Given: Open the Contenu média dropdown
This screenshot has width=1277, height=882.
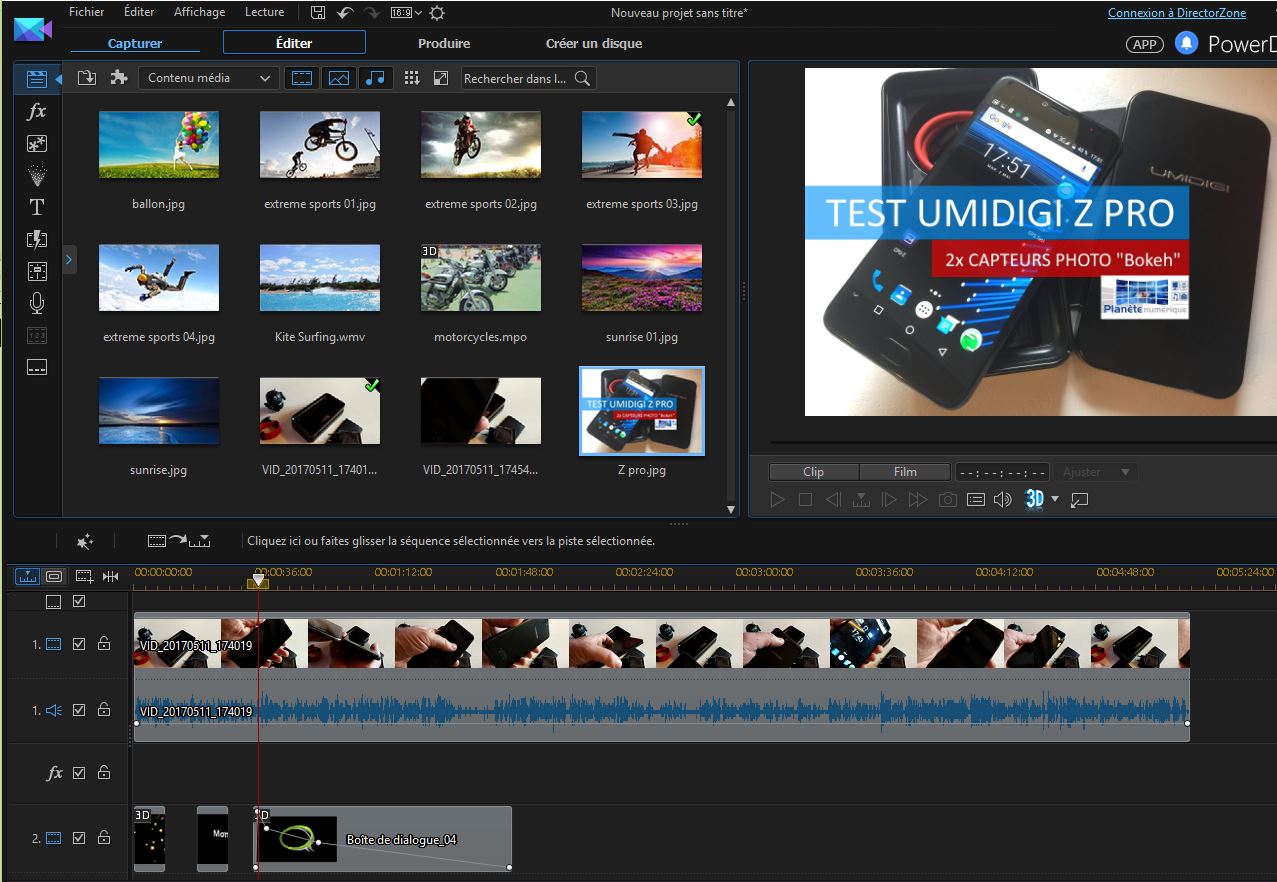Looking at the screenshot, I should pyautogui.click(x=208, y=78).
